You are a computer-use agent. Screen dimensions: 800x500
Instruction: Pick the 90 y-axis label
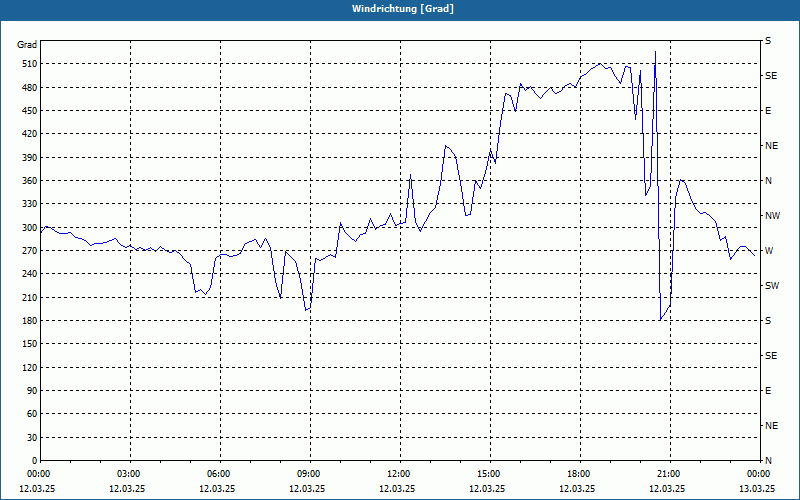33,391
